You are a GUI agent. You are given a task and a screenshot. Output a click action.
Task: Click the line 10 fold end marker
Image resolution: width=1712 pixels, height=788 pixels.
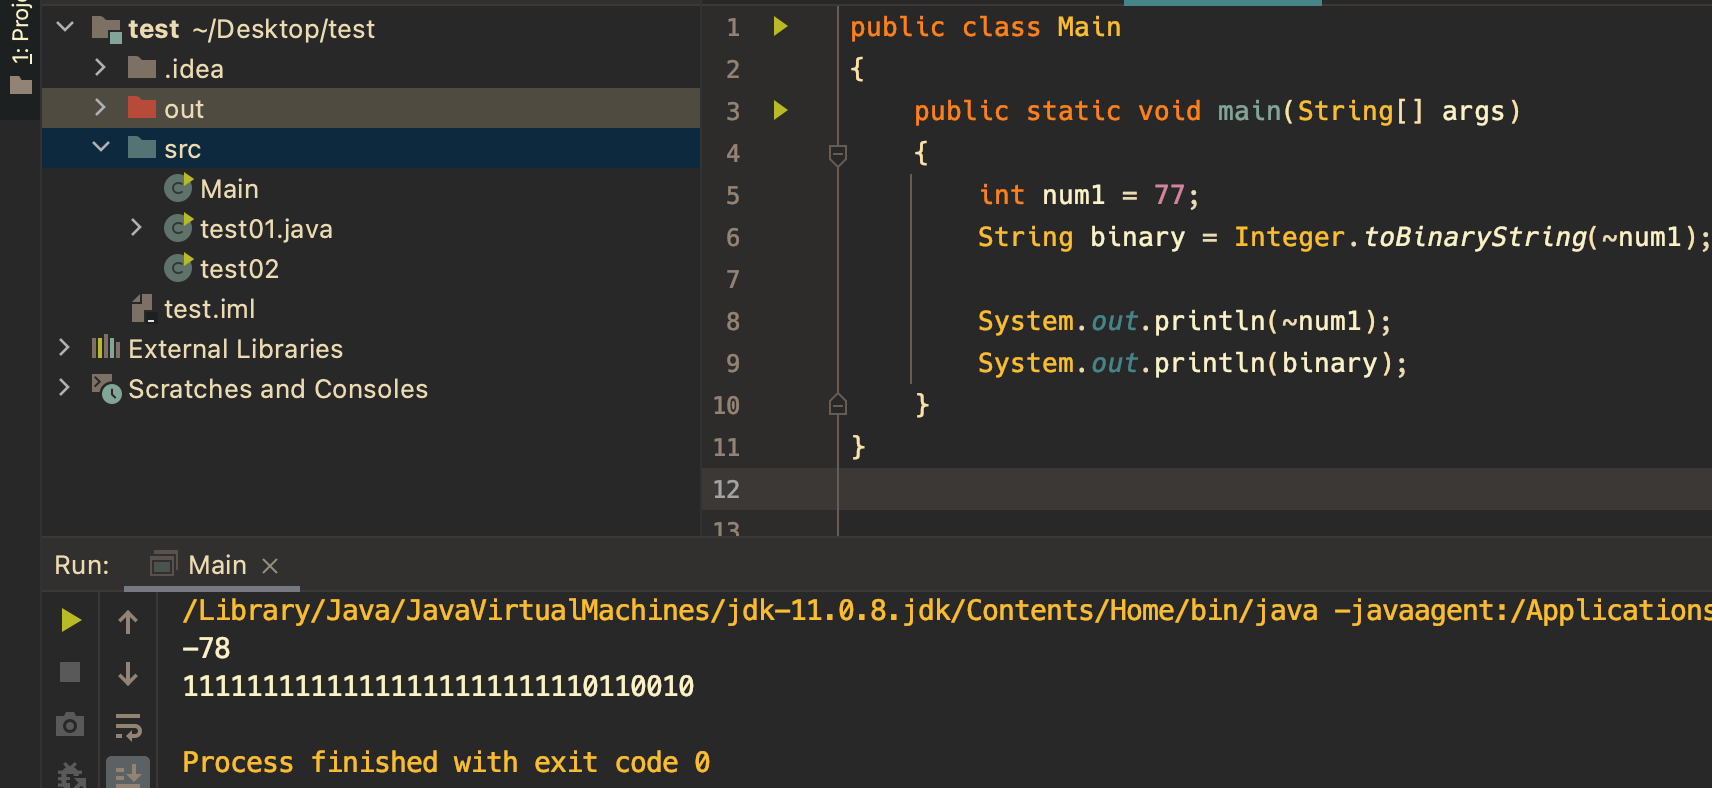point(838,404)
